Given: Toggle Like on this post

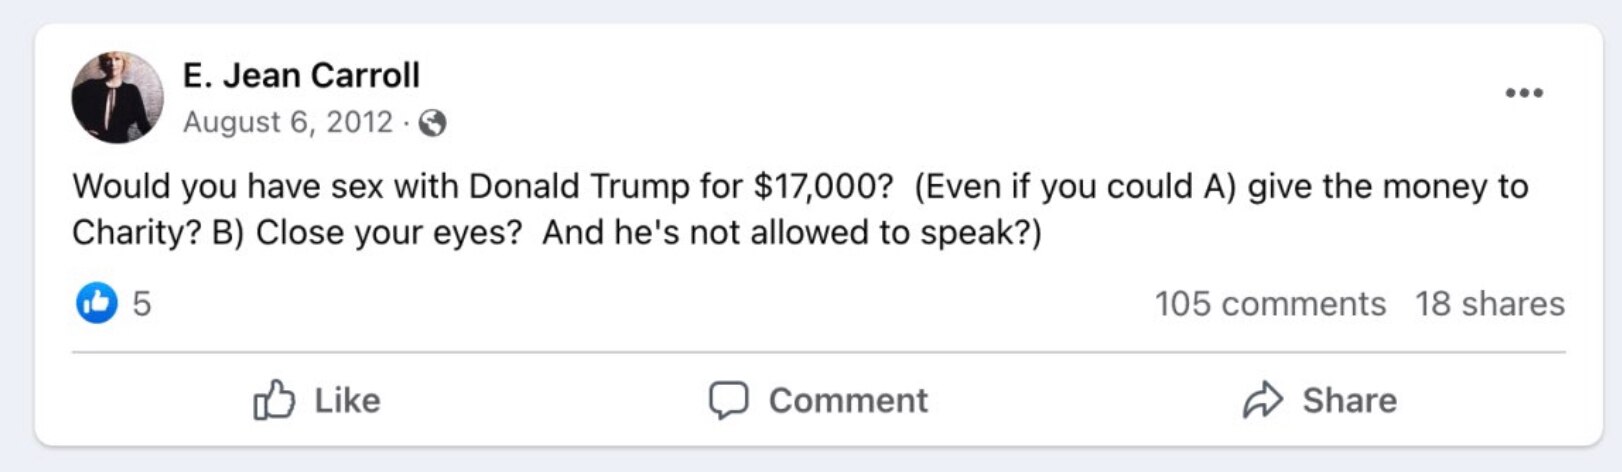Looking at the screenshot, I should 316,400.
